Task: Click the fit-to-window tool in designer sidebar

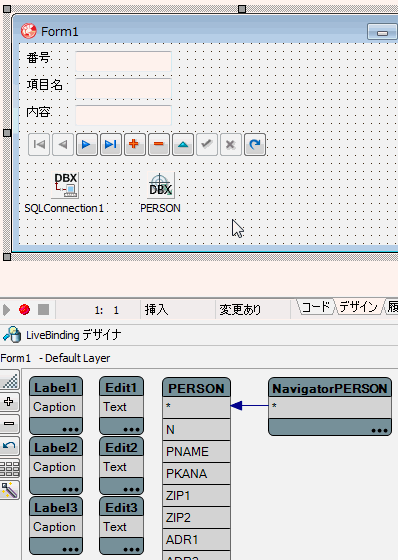Action: click(x=9, y=381)
